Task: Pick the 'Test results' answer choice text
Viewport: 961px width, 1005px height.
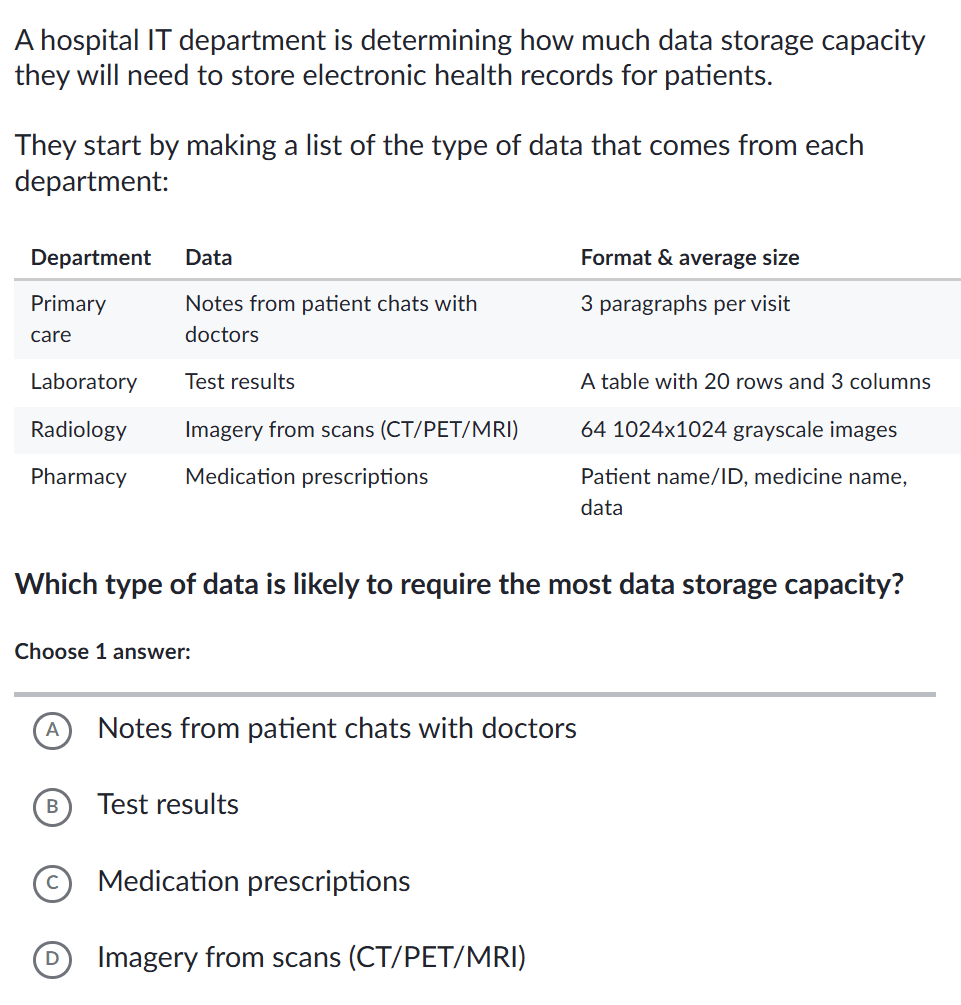Action: [168, 805]
